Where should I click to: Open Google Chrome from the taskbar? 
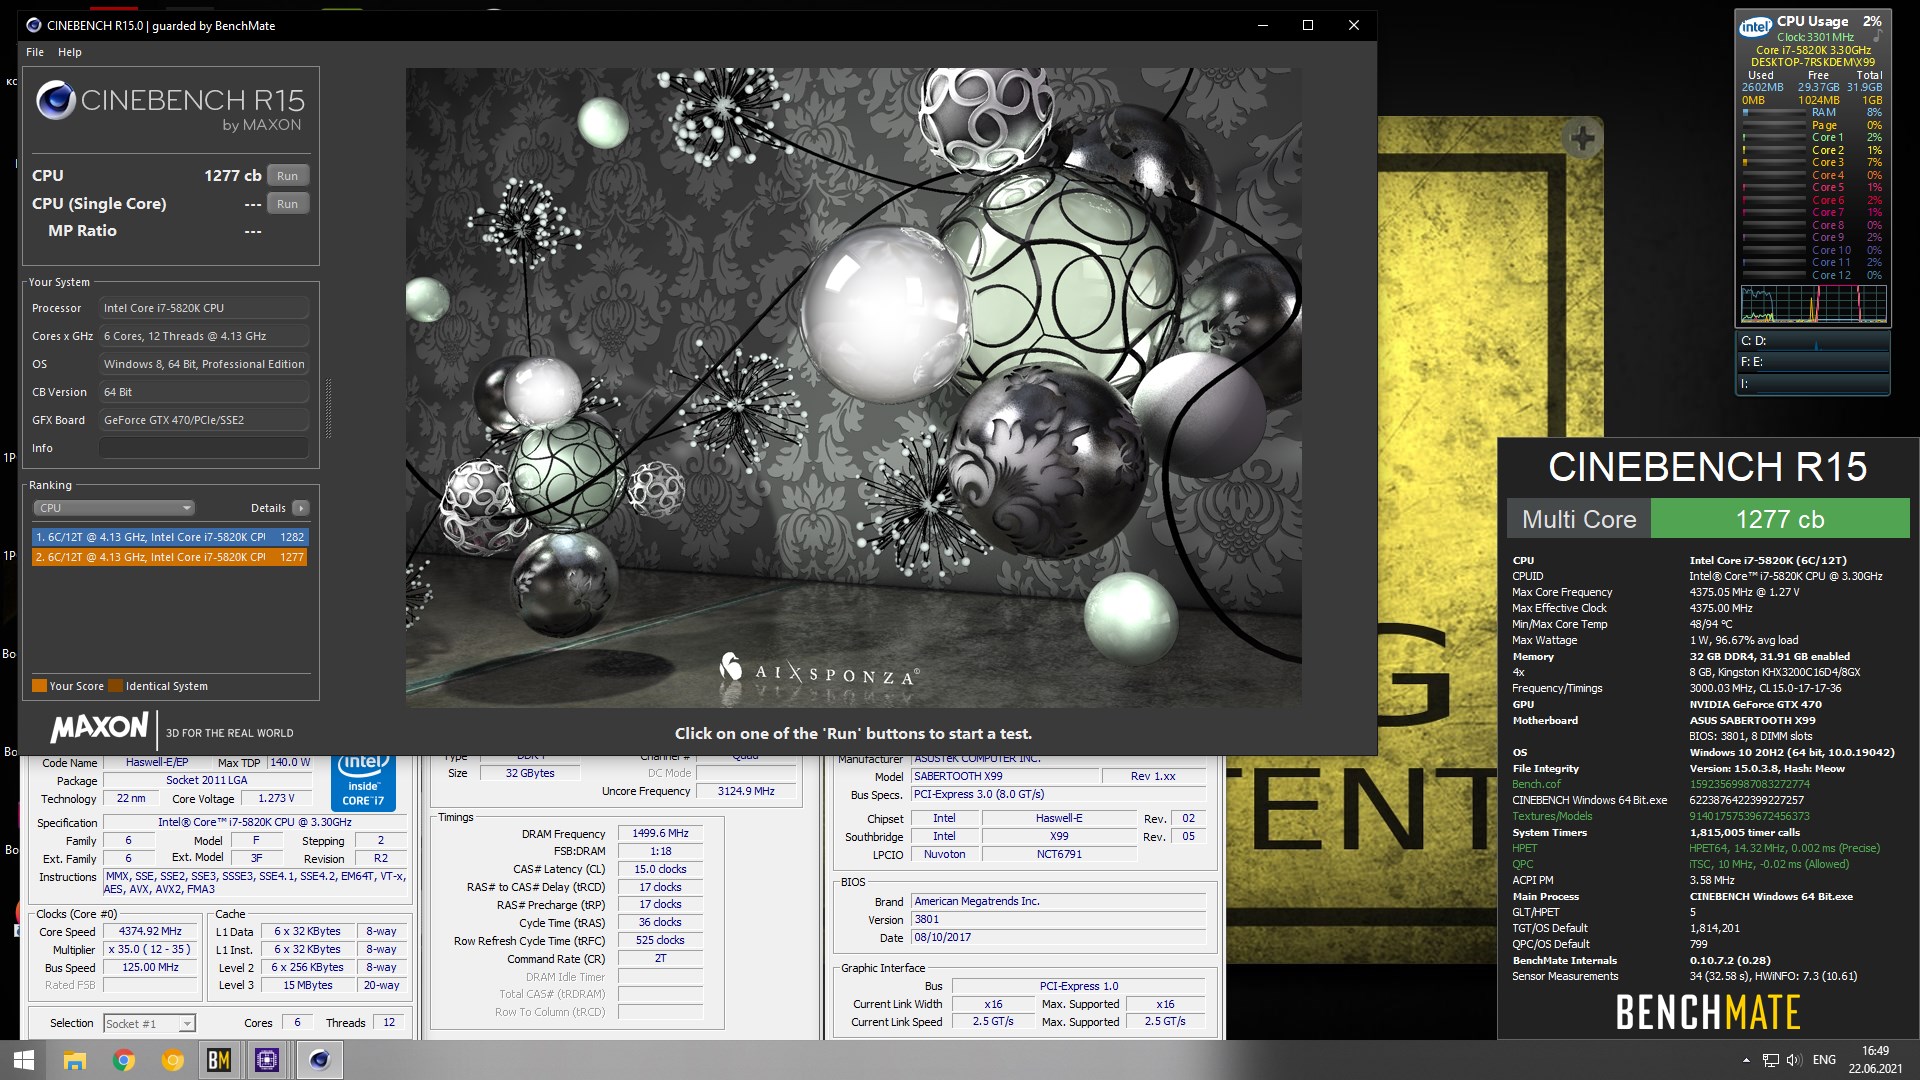click(124, 1060)
